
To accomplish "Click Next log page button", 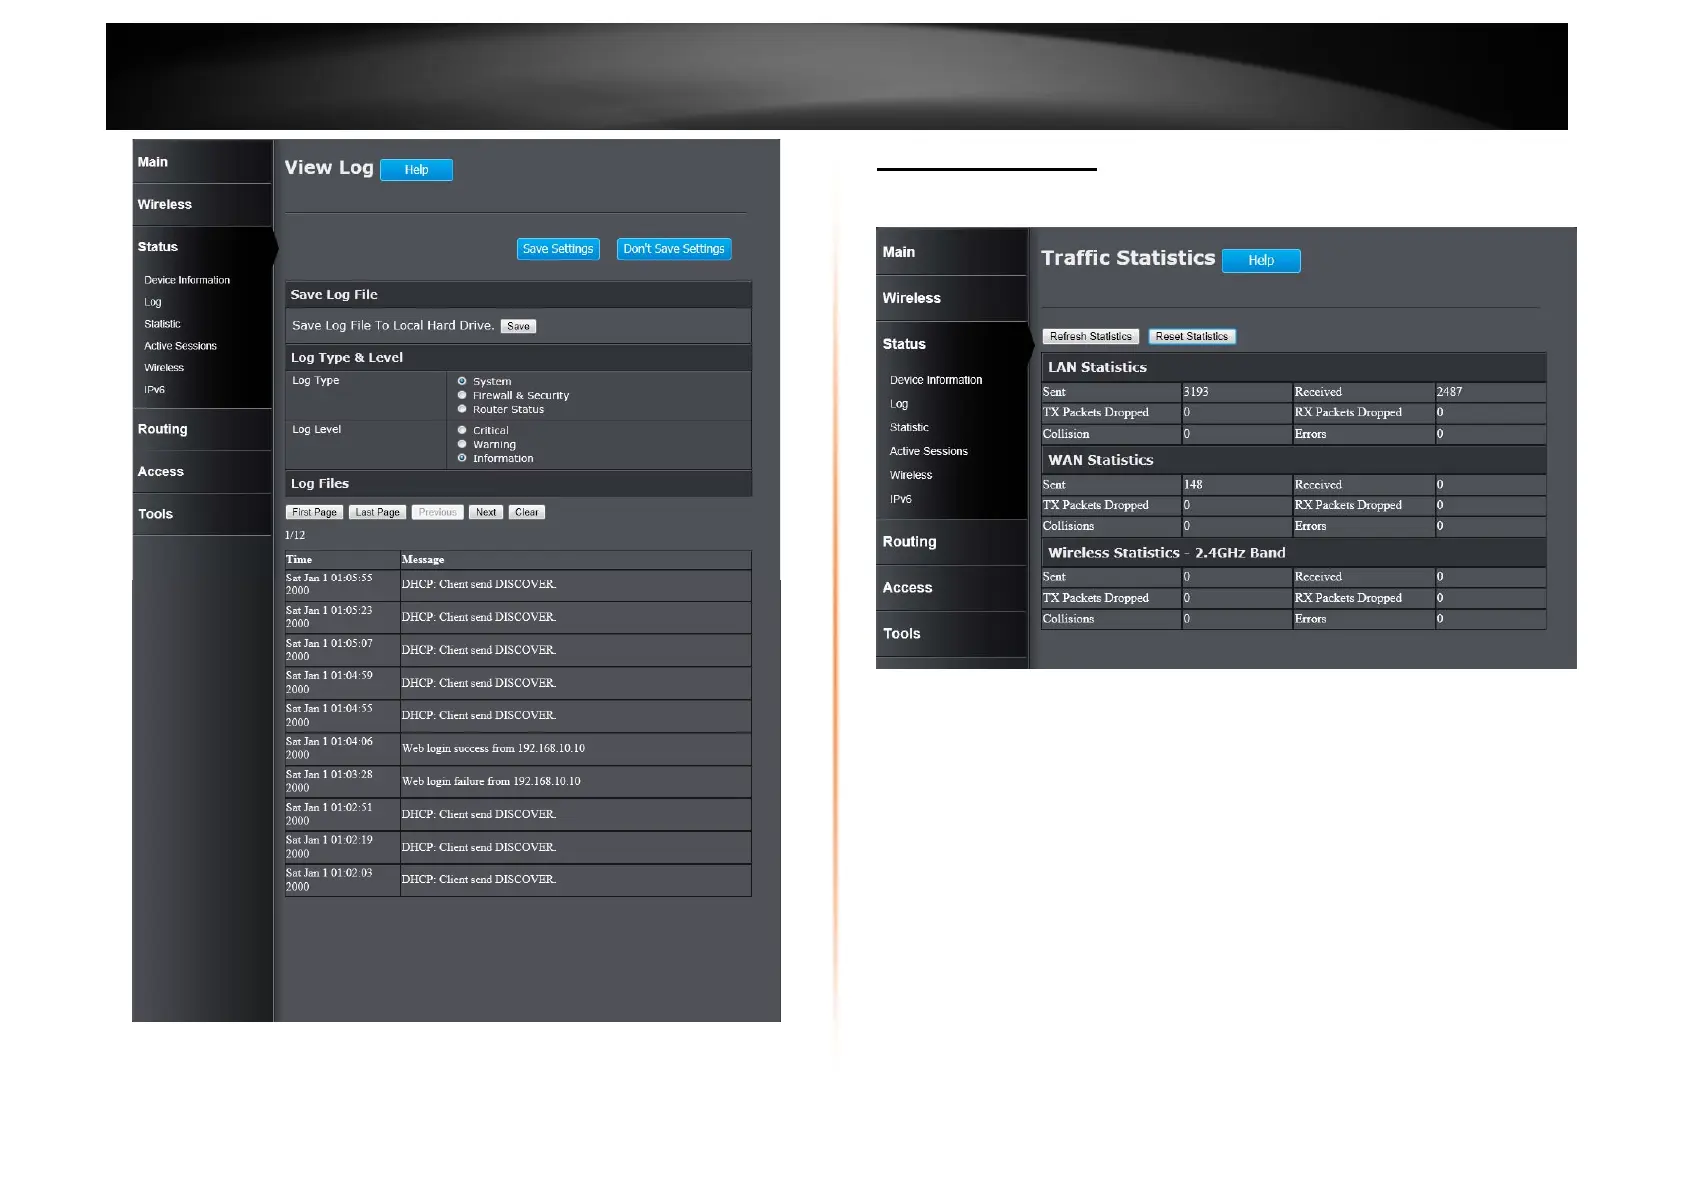I will coord(486,512).
